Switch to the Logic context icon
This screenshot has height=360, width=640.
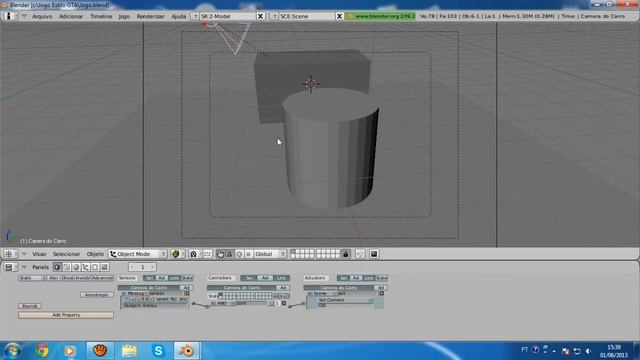[57, 267]
